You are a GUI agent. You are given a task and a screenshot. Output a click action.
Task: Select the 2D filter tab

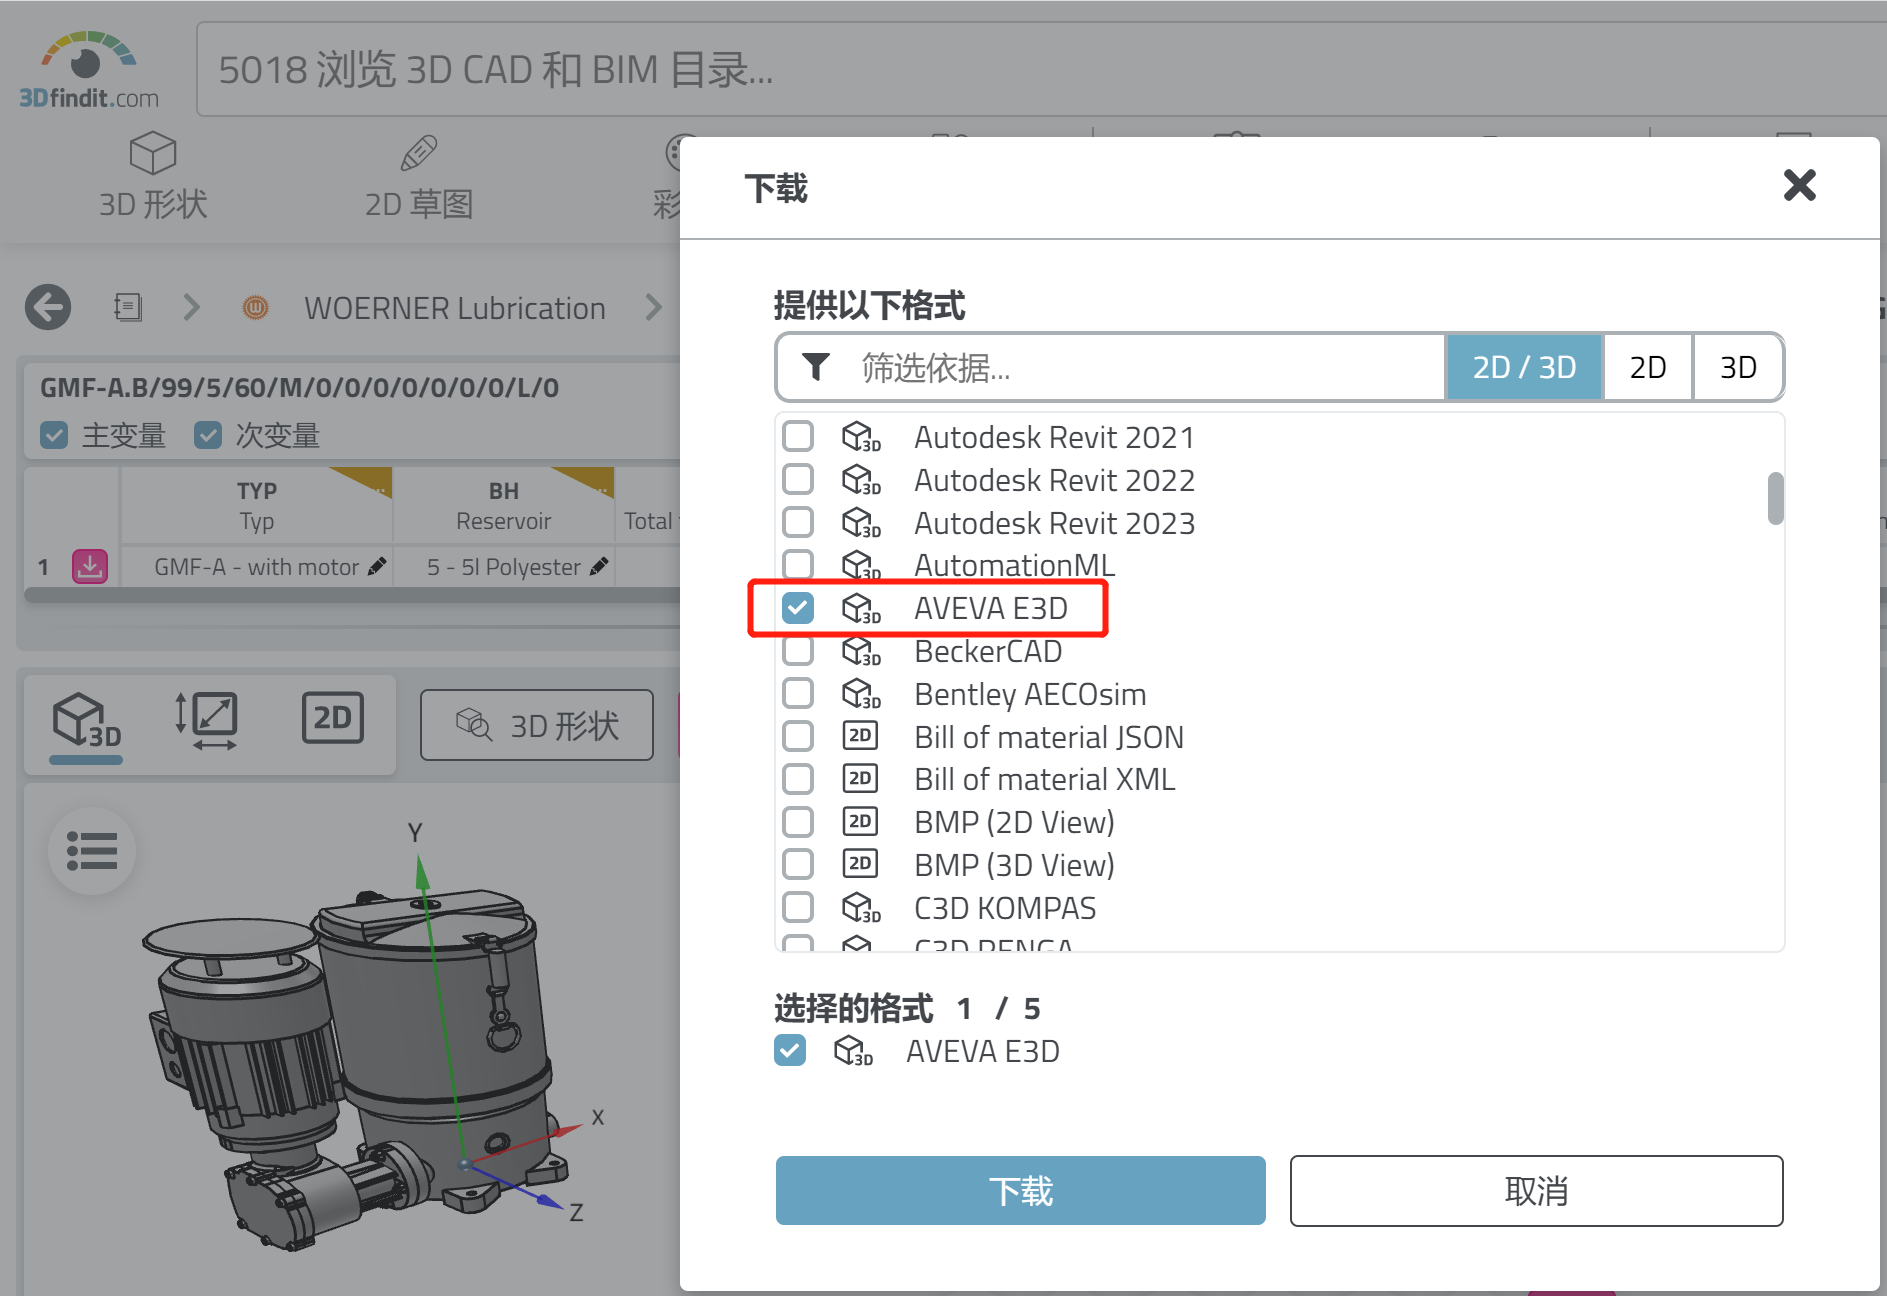point(1648,367)
